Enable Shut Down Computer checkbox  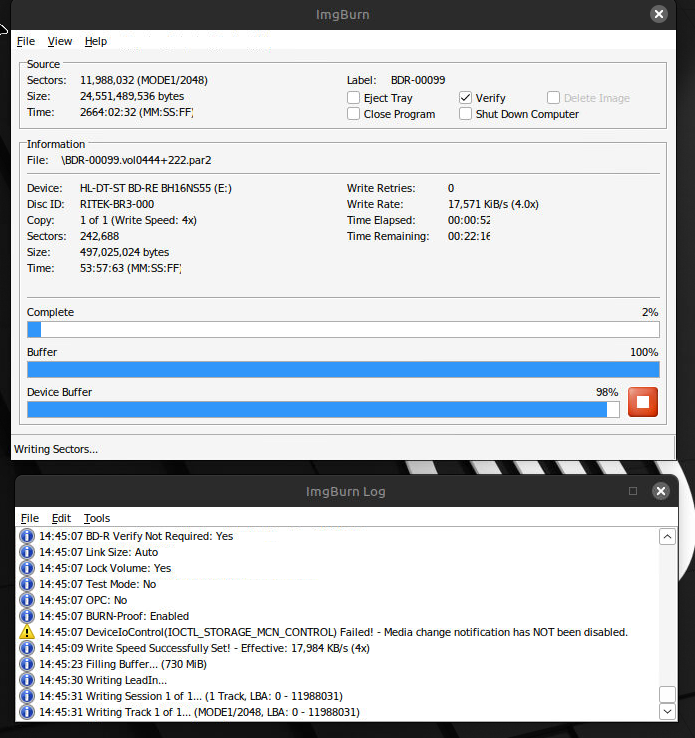(x=465, y=114)
